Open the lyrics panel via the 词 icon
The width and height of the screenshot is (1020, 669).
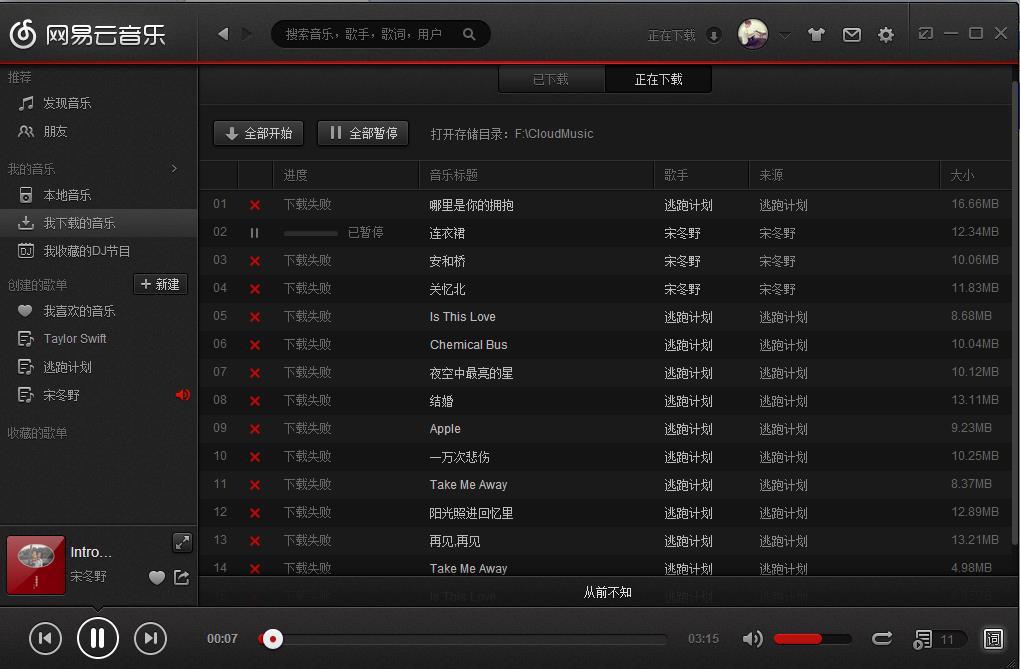tap(993, 638)
